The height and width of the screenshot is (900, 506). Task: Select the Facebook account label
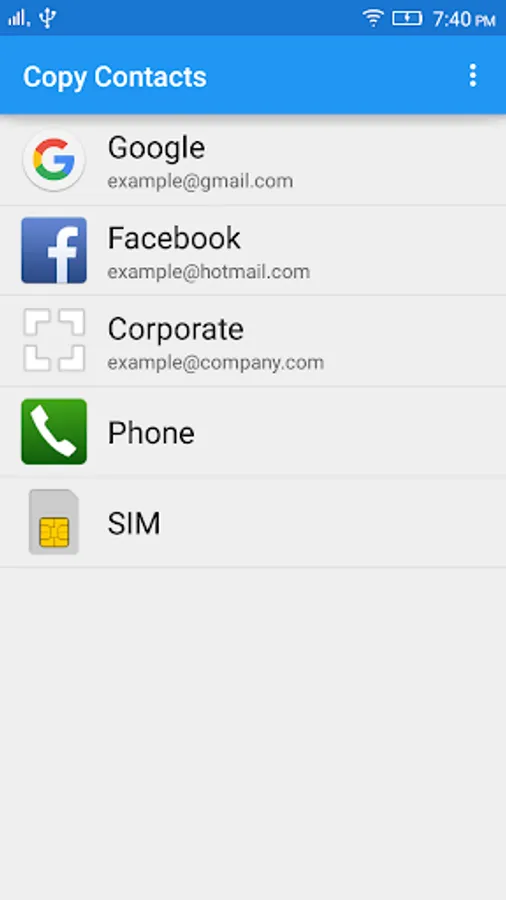(174, 238)
